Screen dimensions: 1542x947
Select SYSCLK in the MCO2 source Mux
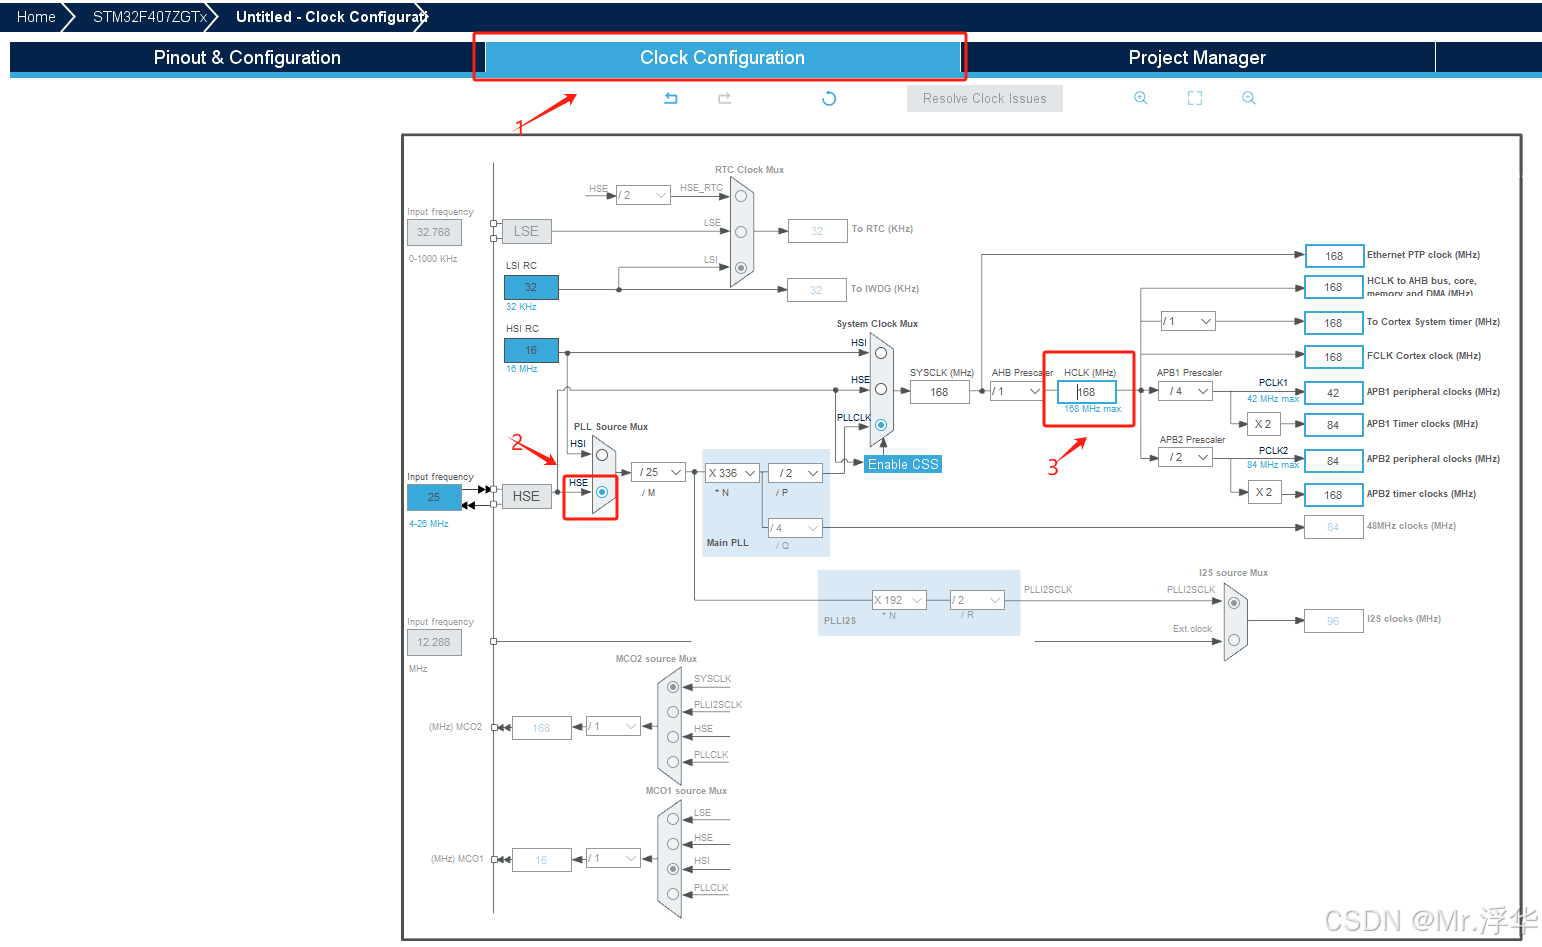[673, 687]
